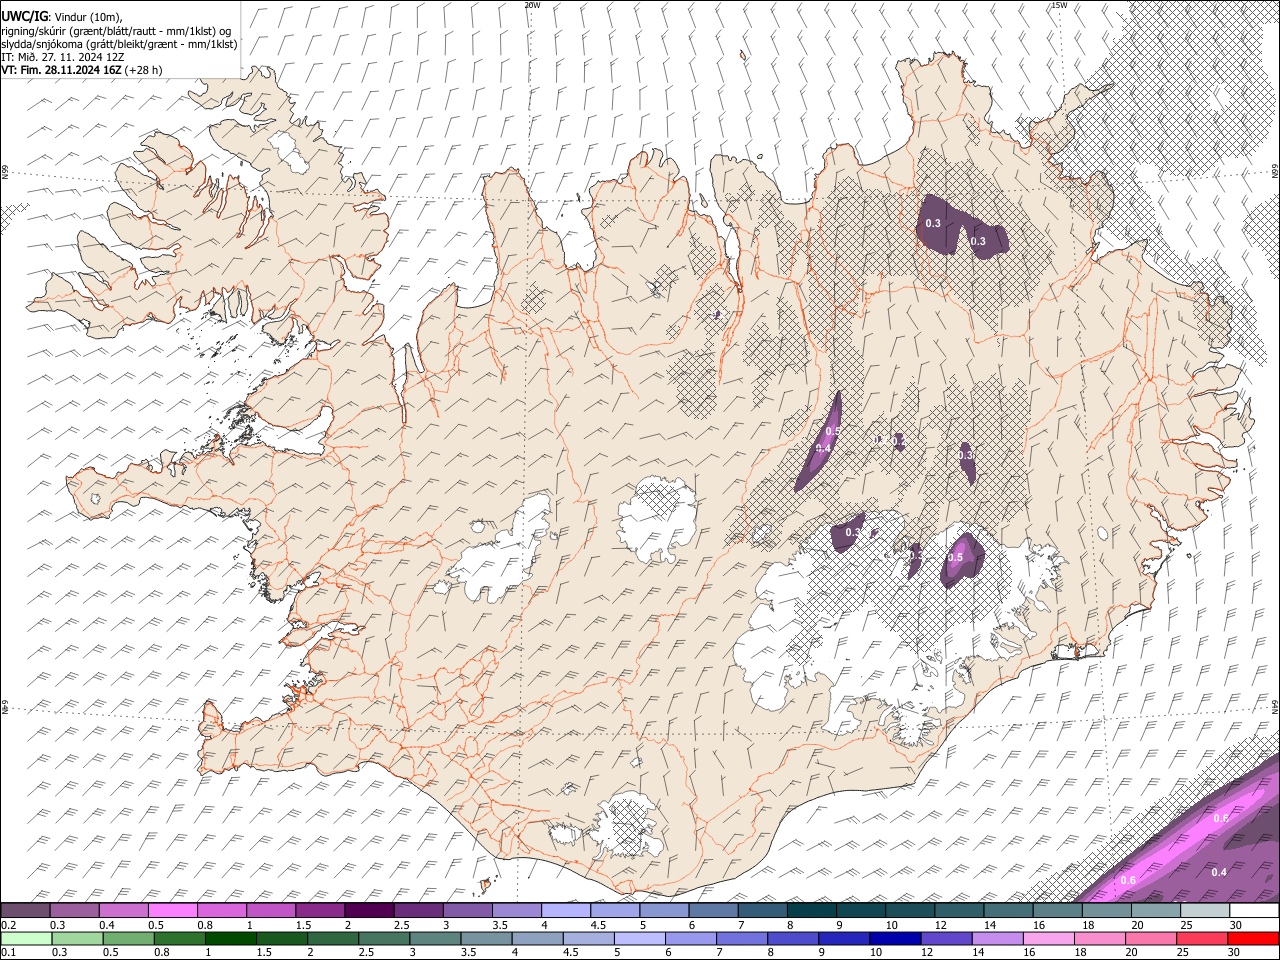Pick the darkest purple 2–2.5 upper legend swatch
Screen dimensions: 1280x960
(x=369, y=910)
